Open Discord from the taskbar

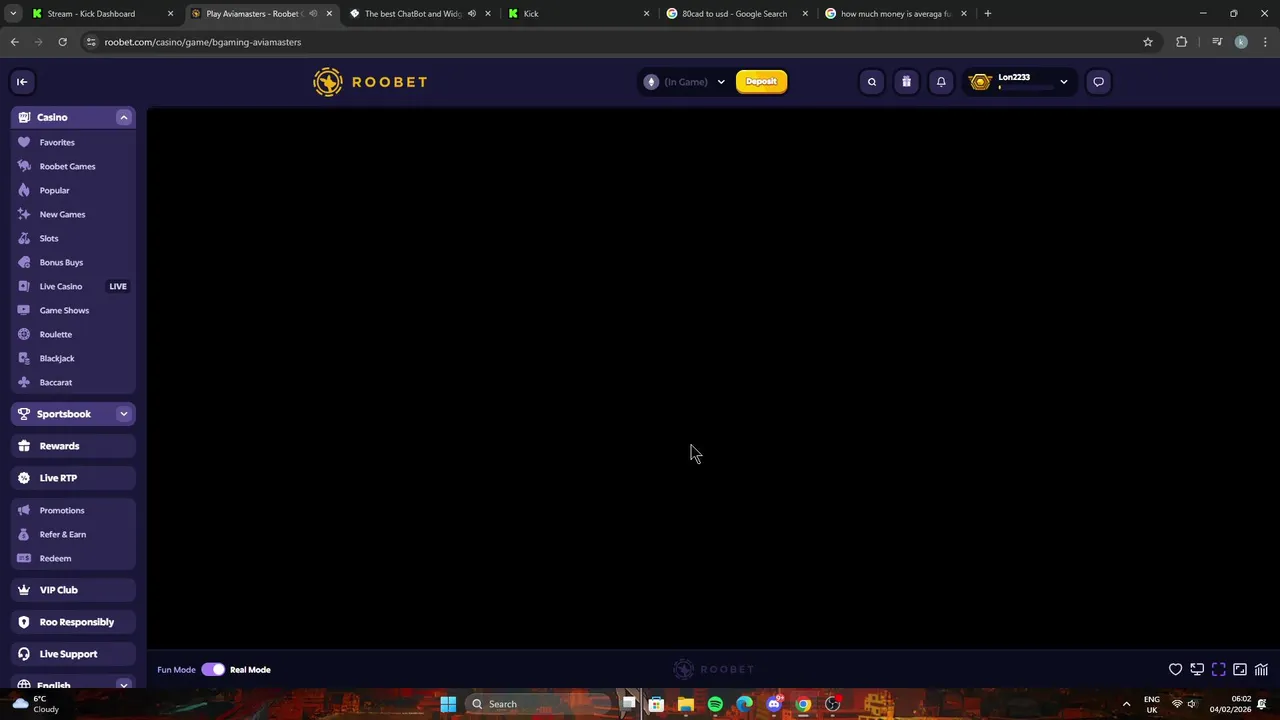[x=774, y=704]
